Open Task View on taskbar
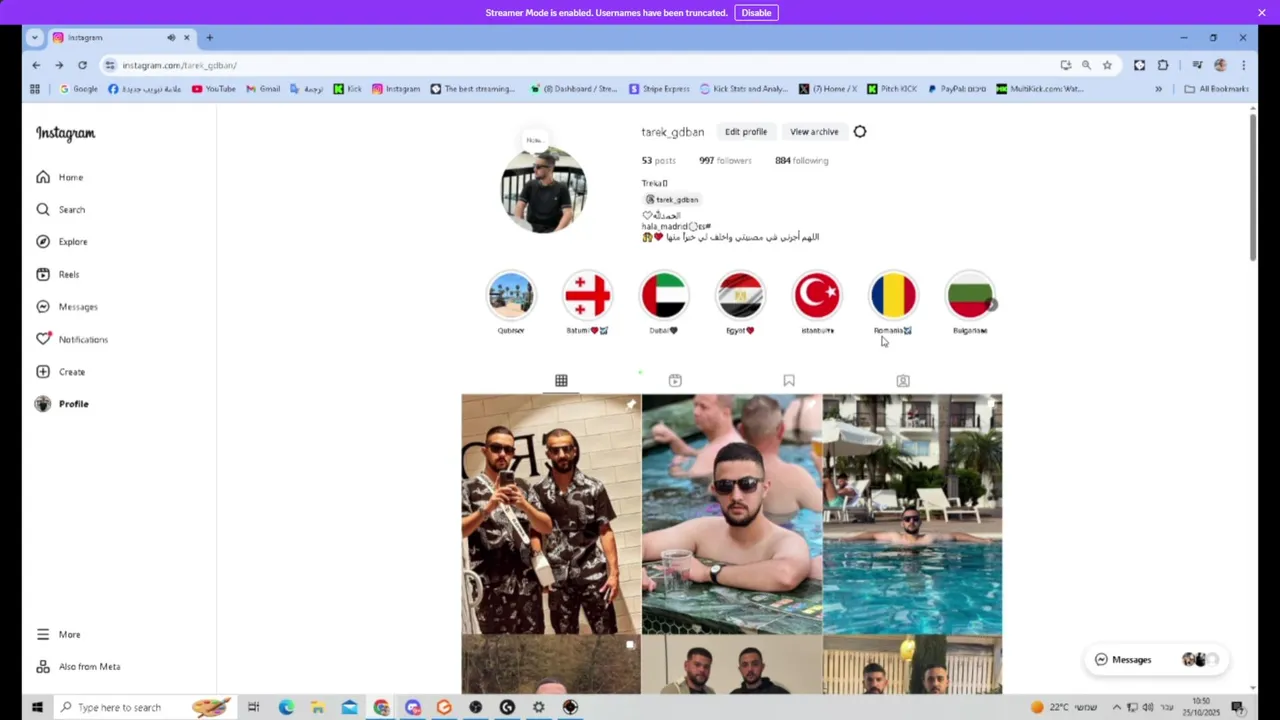1280x720 pixels. (254, 707)
